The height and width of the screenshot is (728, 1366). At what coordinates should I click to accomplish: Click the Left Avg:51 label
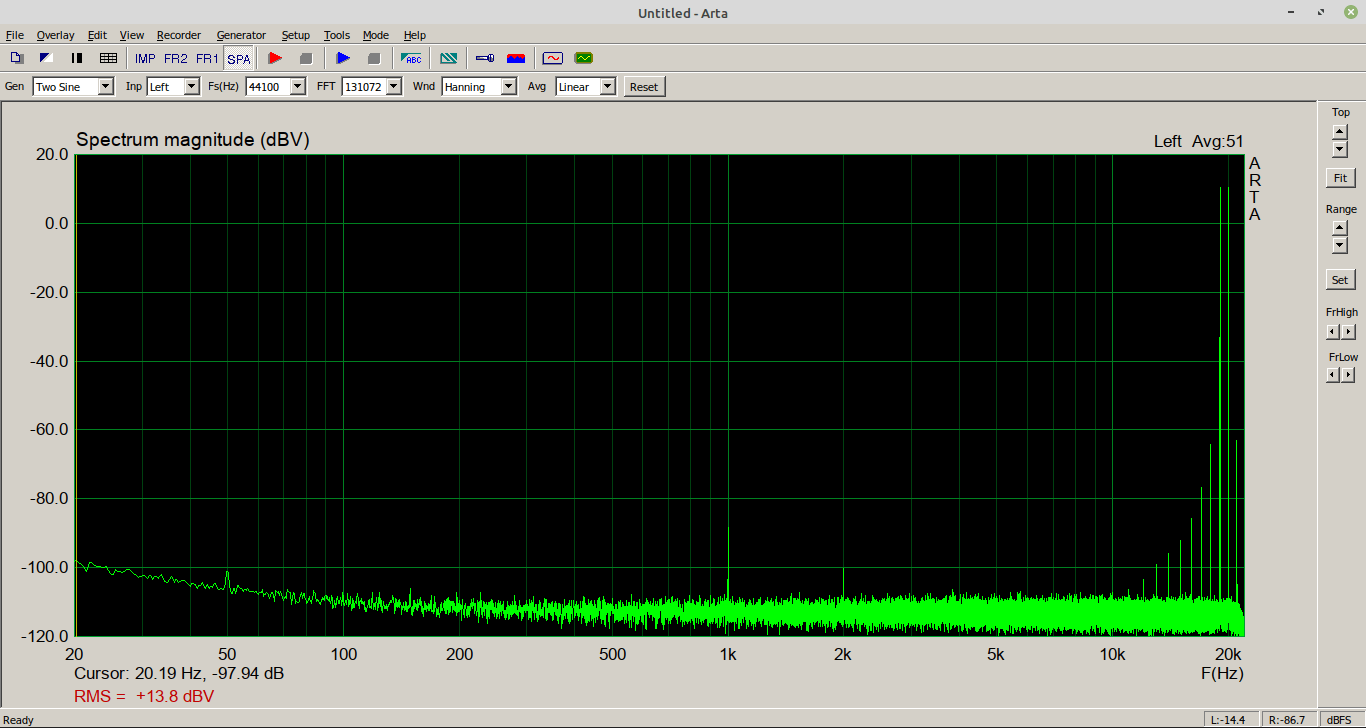(1199, 142)
